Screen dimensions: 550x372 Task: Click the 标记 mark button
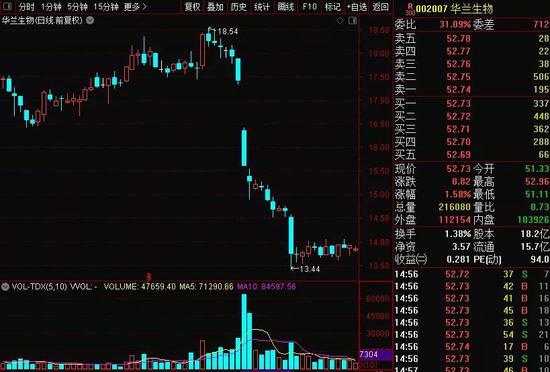333,7
